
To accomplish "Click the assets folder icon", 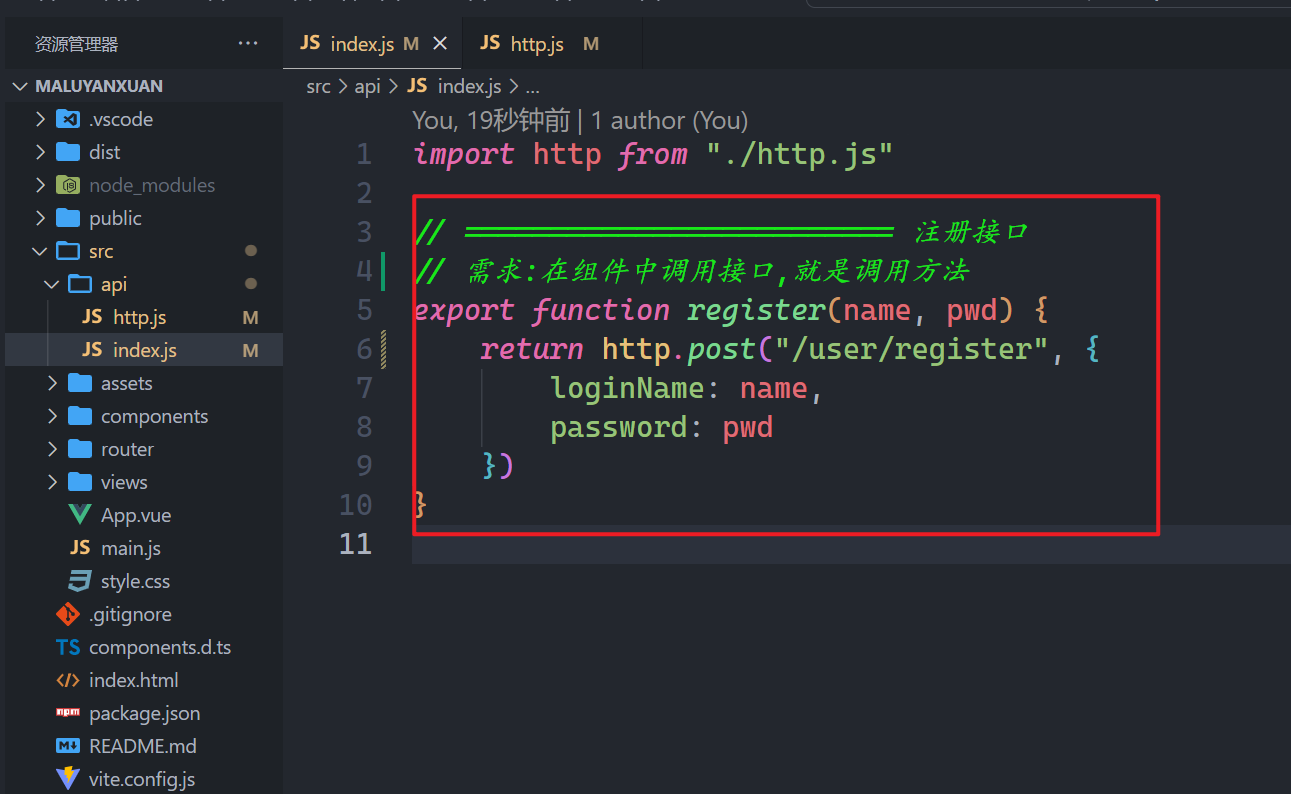I will pyautogui.click(x=80, y=383).
